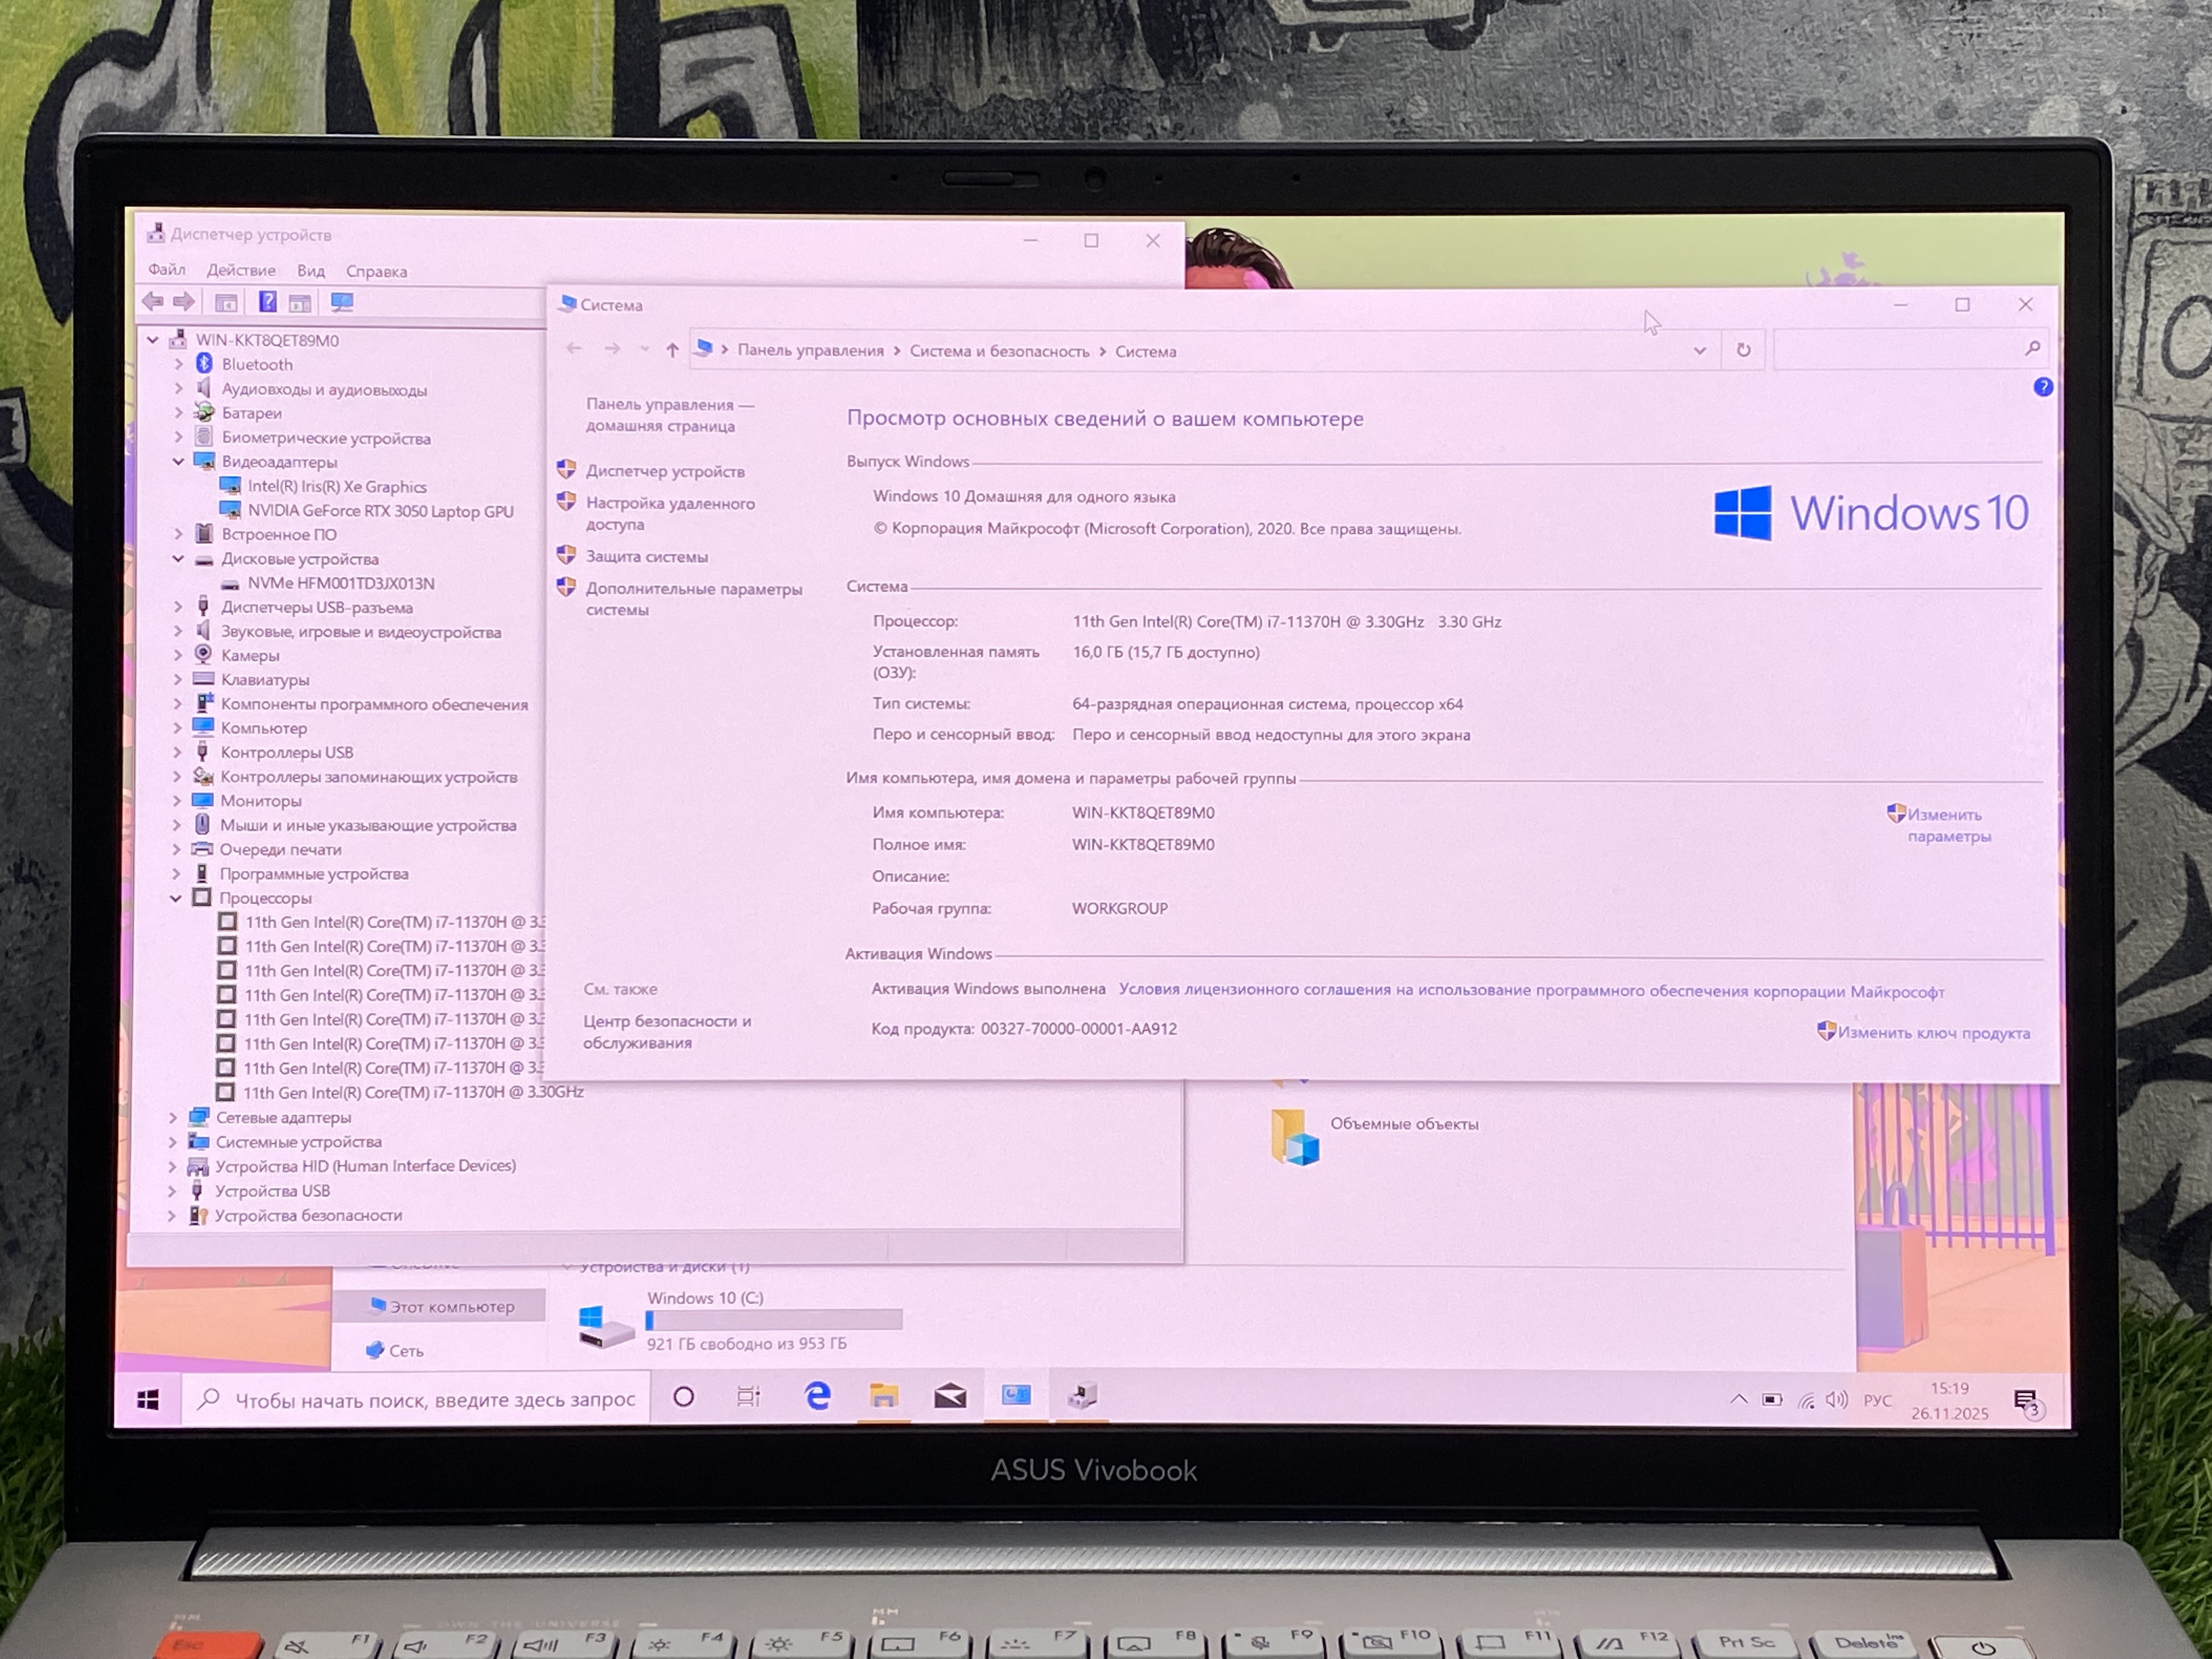Open Microsoft Edge from the taskbar
This screenshot has width=2212, height=1659.
click(x=817, y=1396)
